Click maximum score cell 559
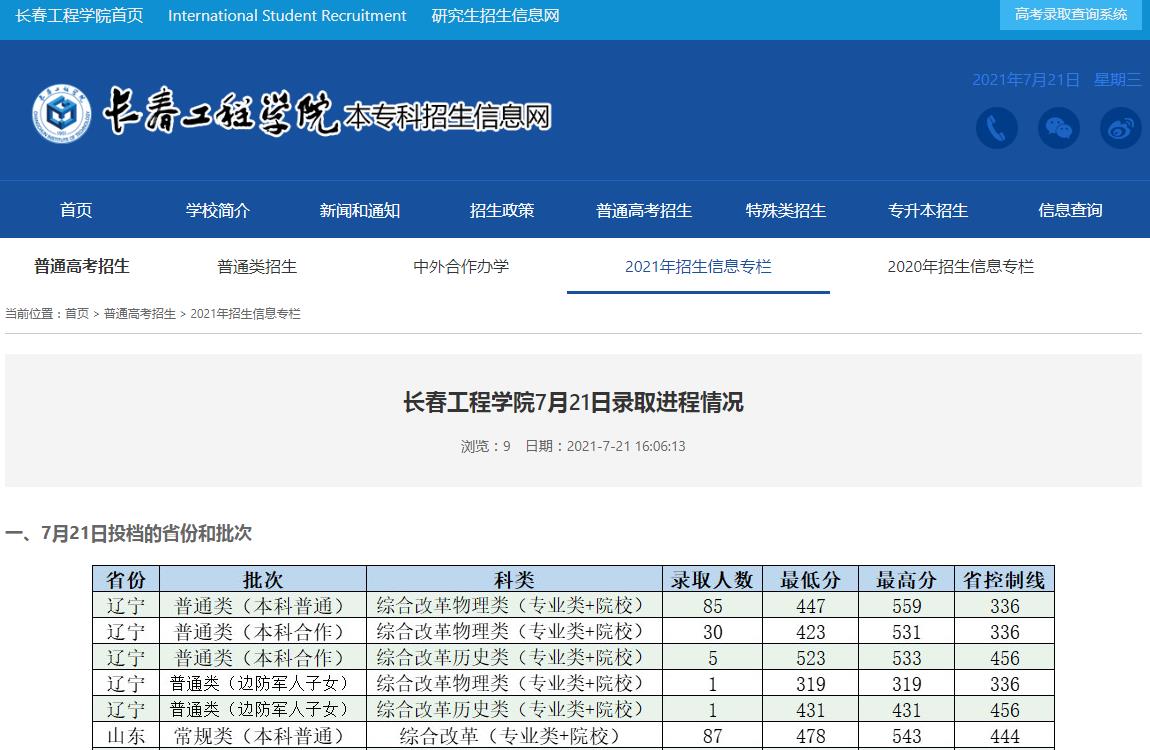 point(907,606)
